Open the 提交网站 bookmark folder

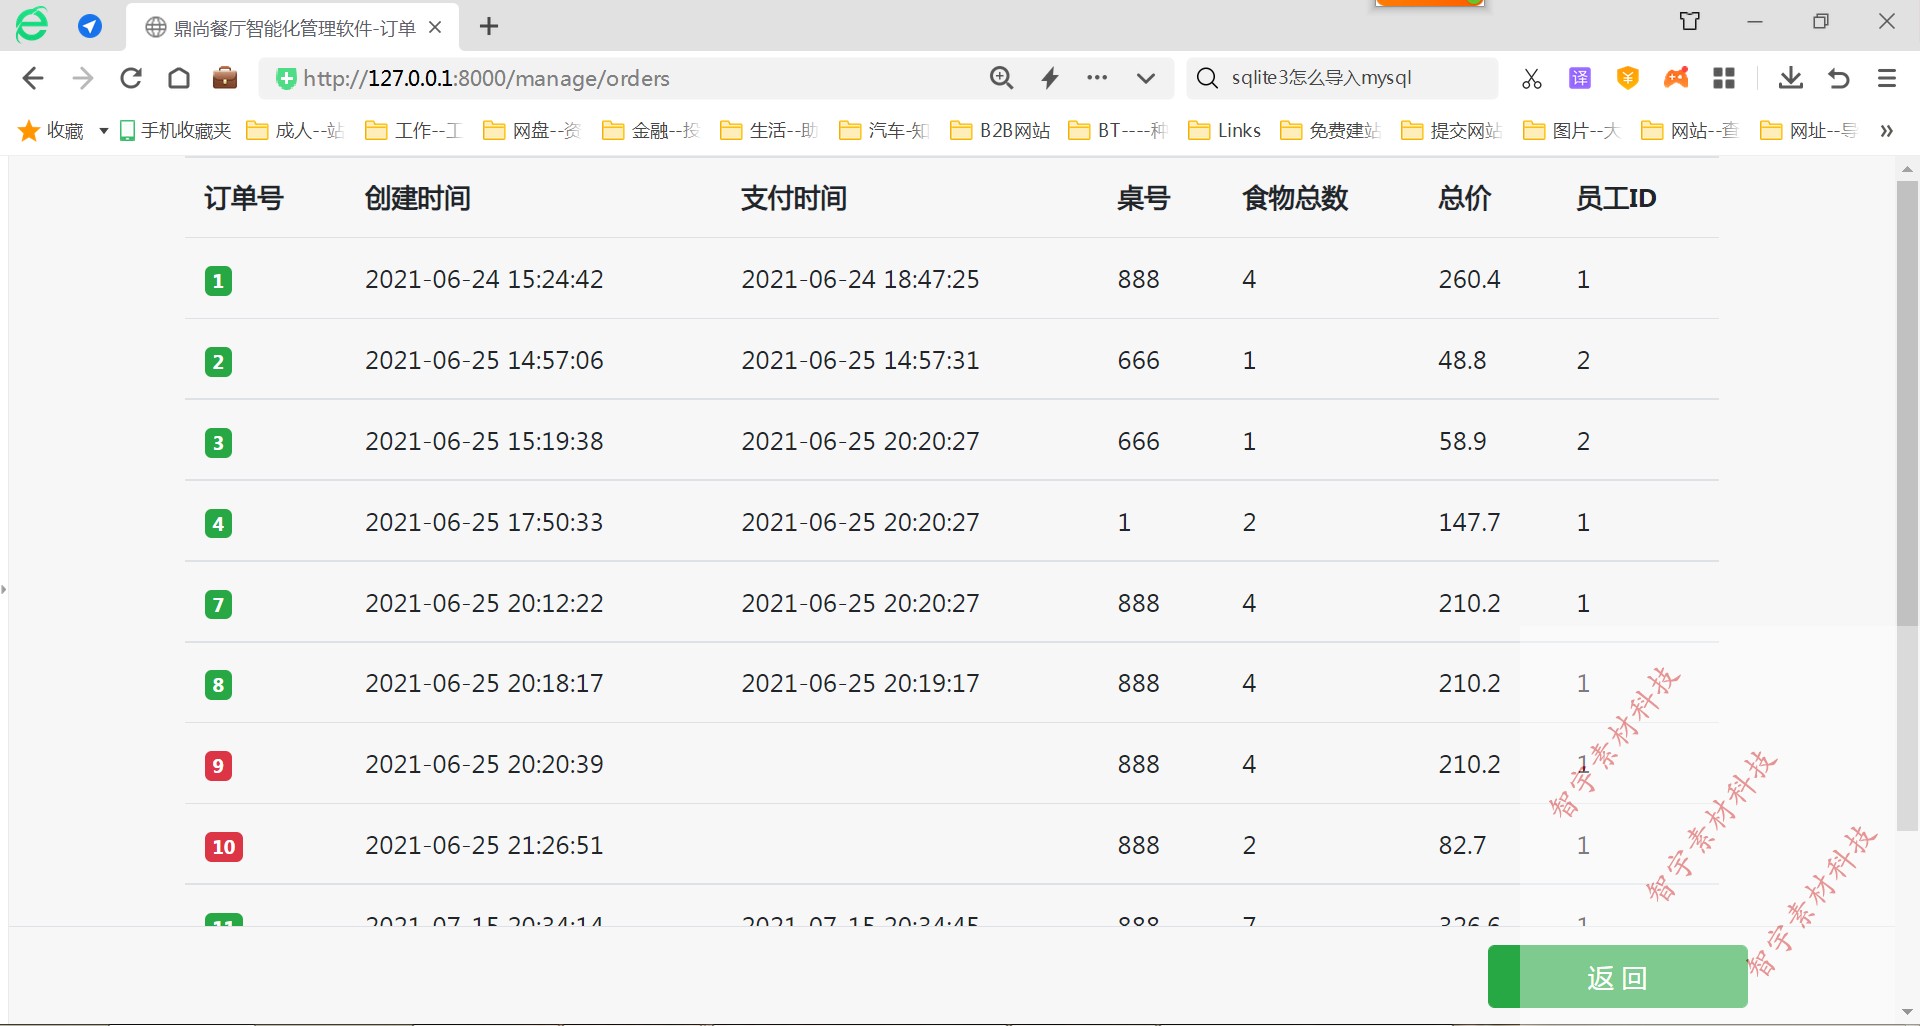pyautogui.click(x=1451, y=131)
